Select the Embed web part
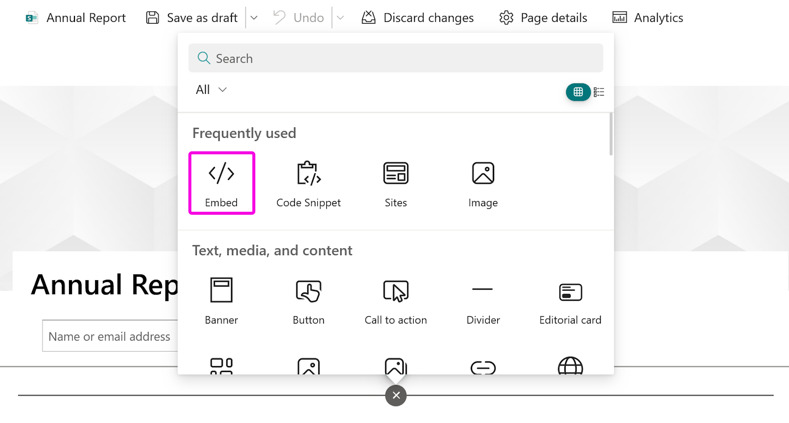 (221, 183)
